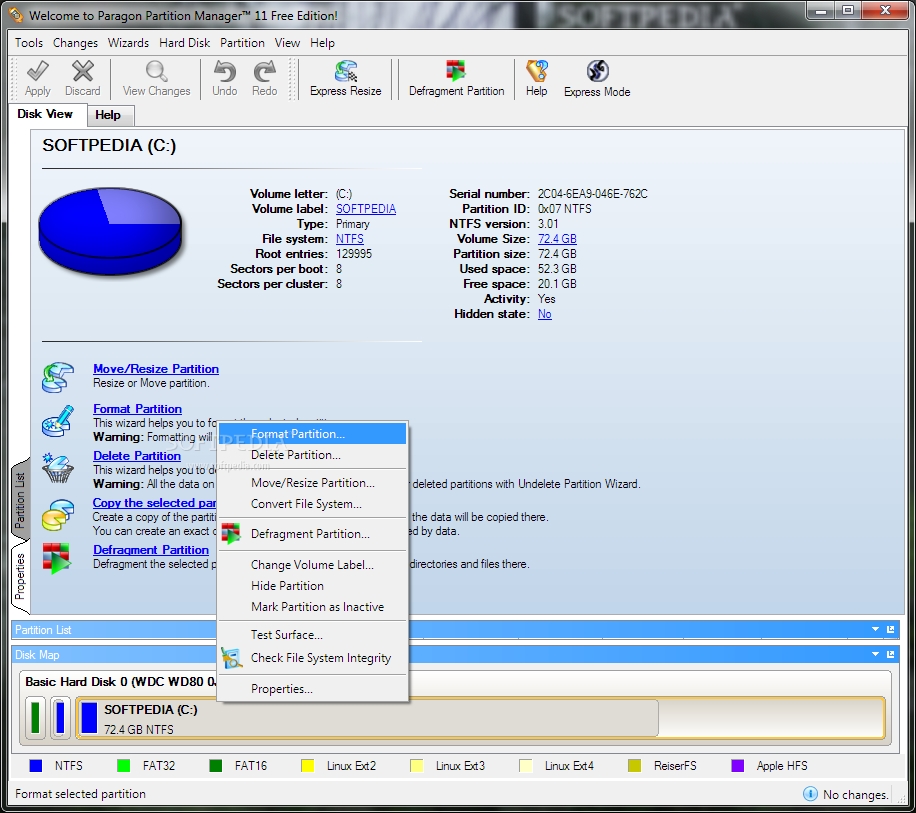Collapse the Disk Map panel arrow
The image size is (916, 813).
click(x=875, y=654)
